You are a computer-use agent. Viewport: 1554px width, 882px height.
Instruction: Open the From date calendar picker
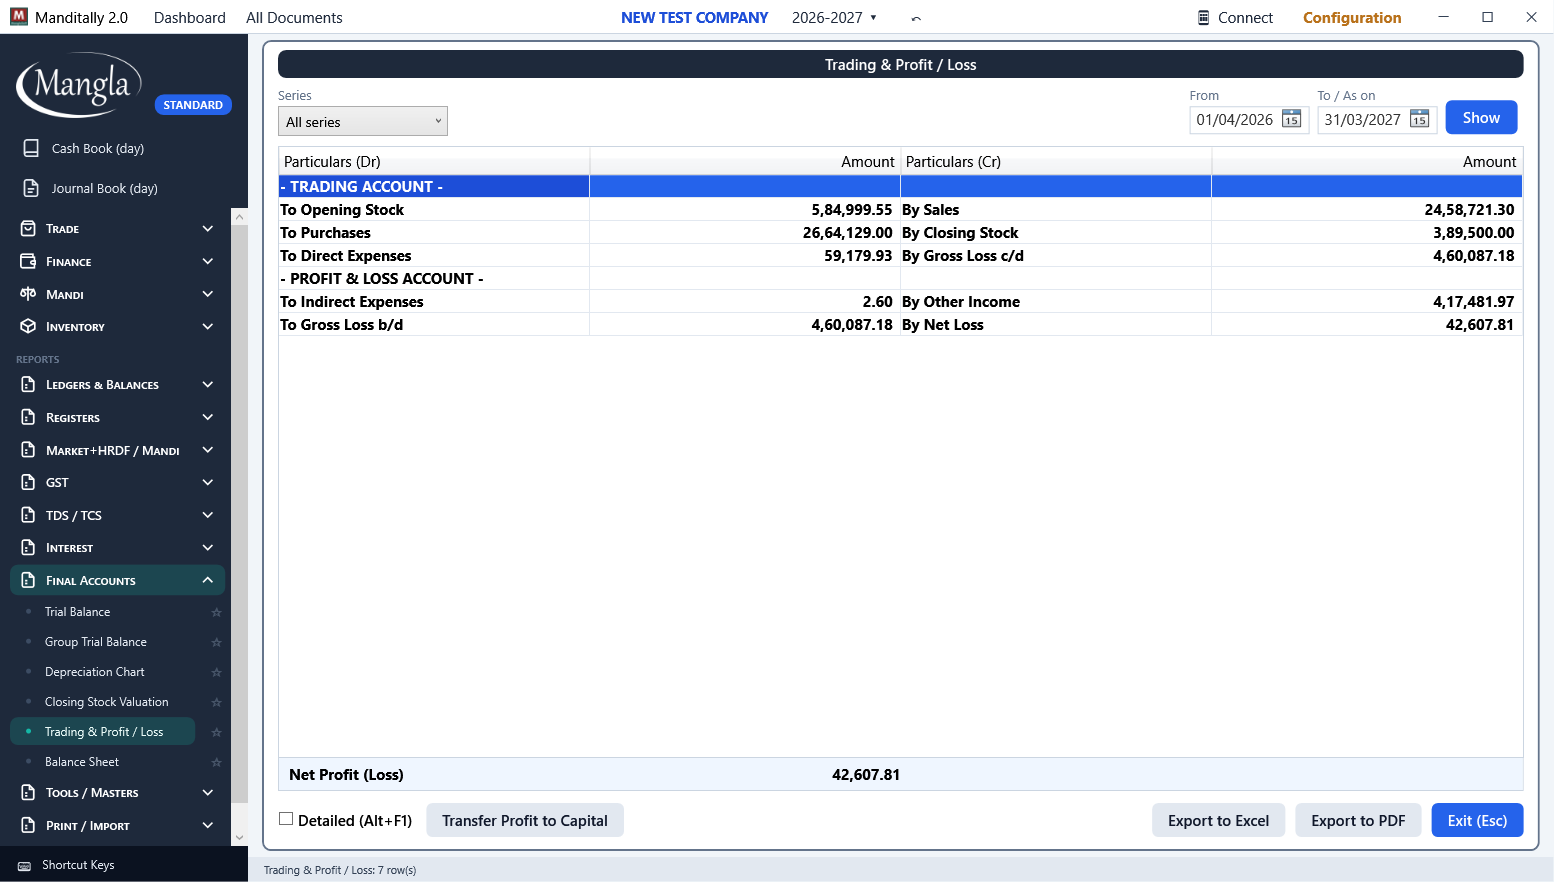(1291, 120)
